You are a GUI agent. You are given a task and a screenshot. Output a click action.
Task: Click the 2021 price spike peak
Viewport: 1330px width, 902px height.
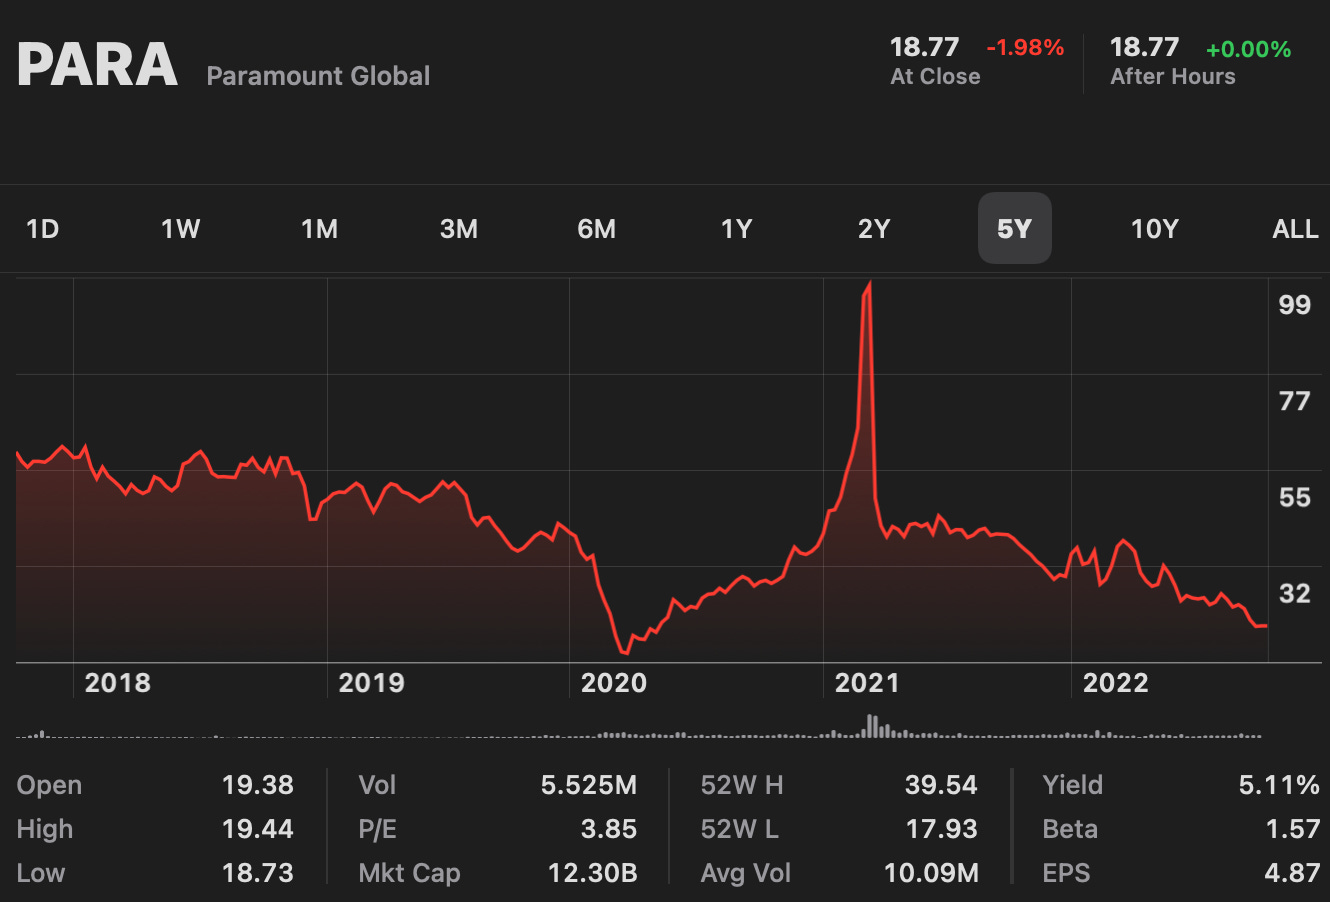868,285
